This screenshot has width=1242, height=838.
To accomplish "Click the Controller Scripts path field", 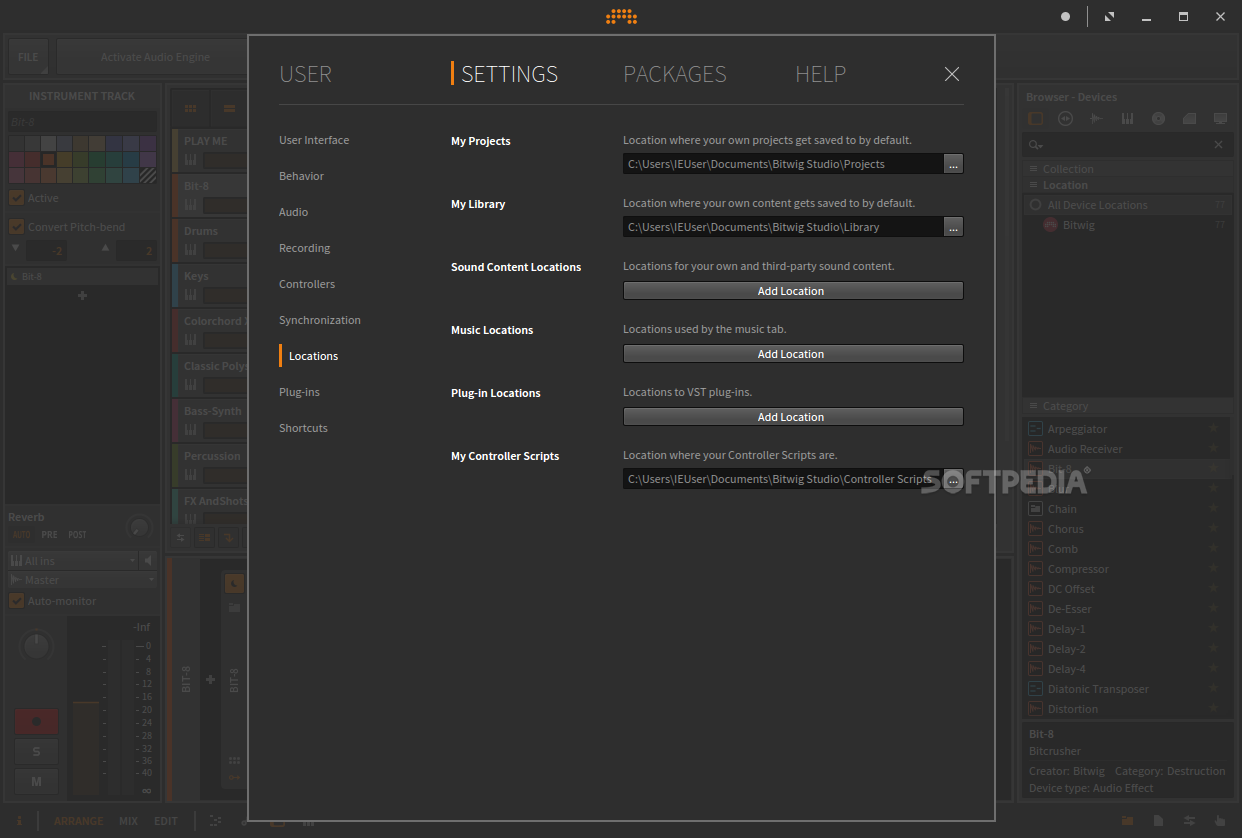I will pyautogui.click(x=783, y=479).
